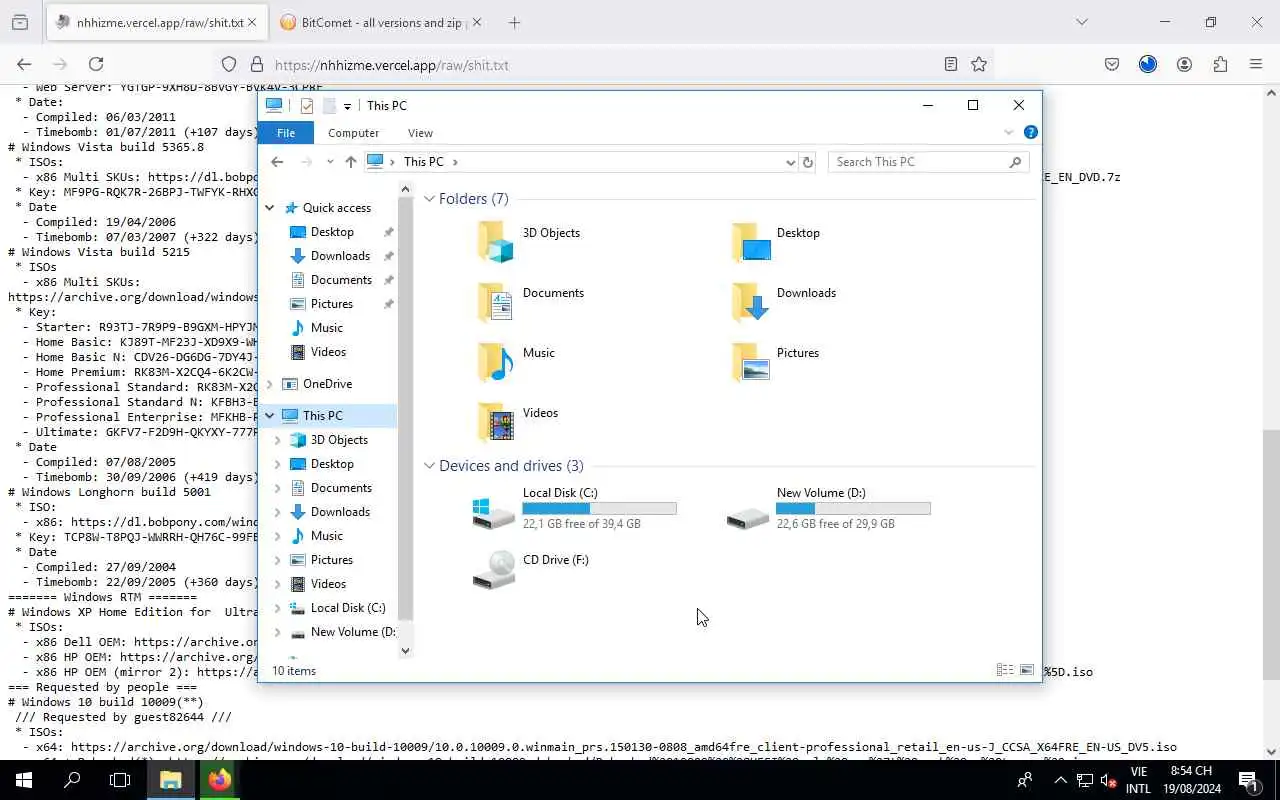The width and height of the screenshot is (1280, 800).
Task: Open the File tab in Explorer
Action: [x=286, y=133]
